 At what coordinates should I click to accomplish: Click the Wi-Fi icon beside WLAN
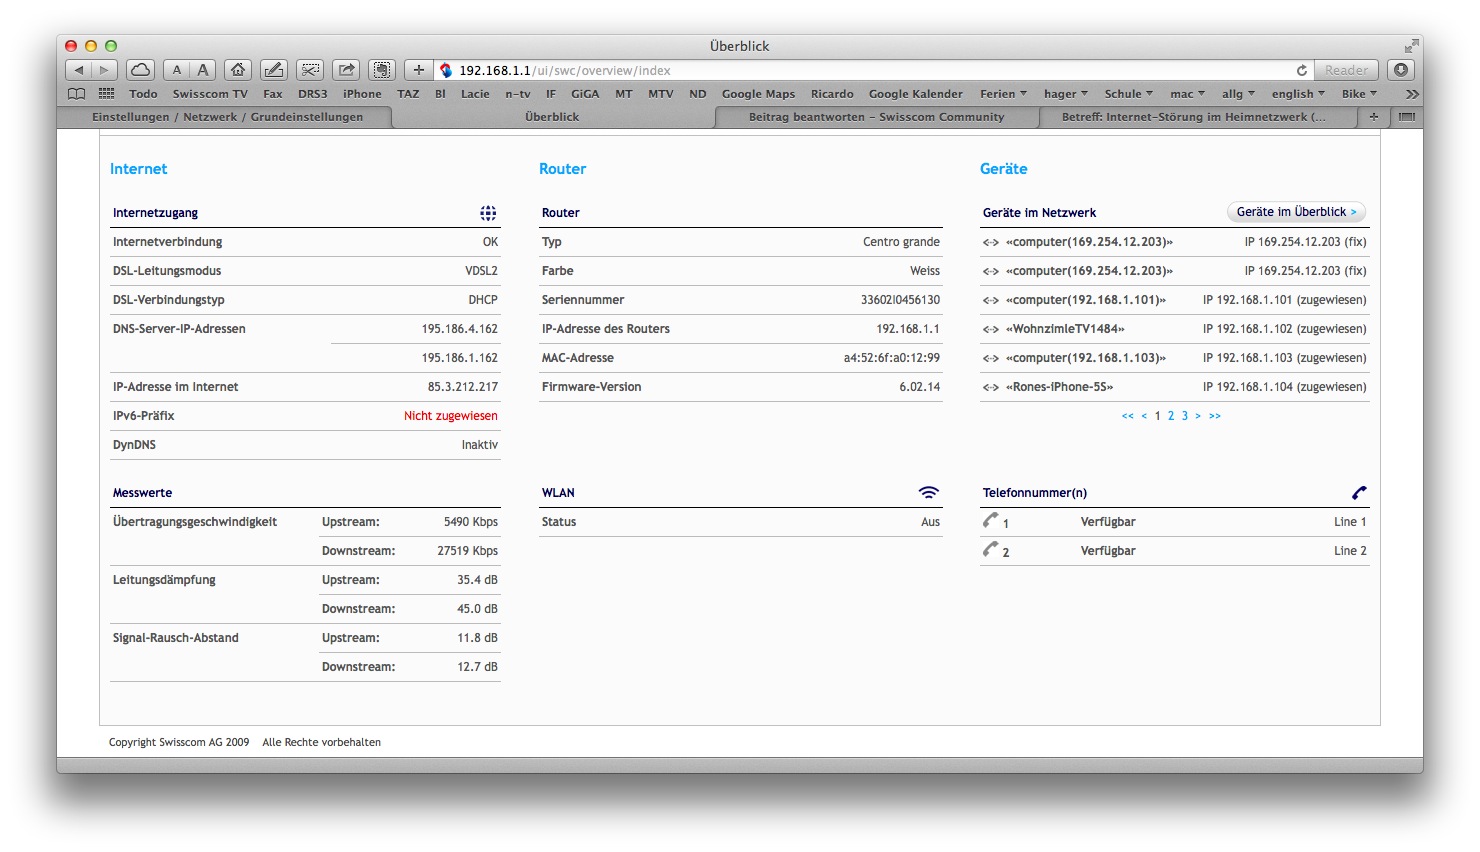929,492
